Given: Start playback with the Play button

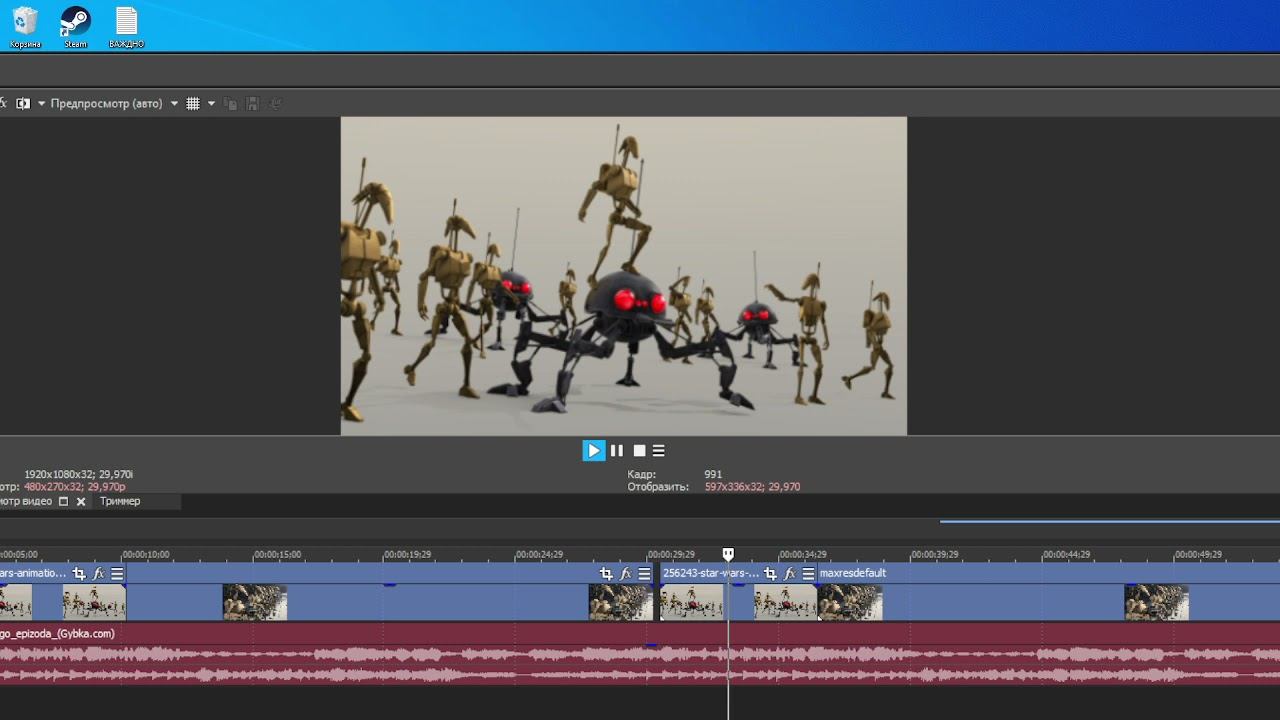Looking at the screenshot, I should click(593, 451).
